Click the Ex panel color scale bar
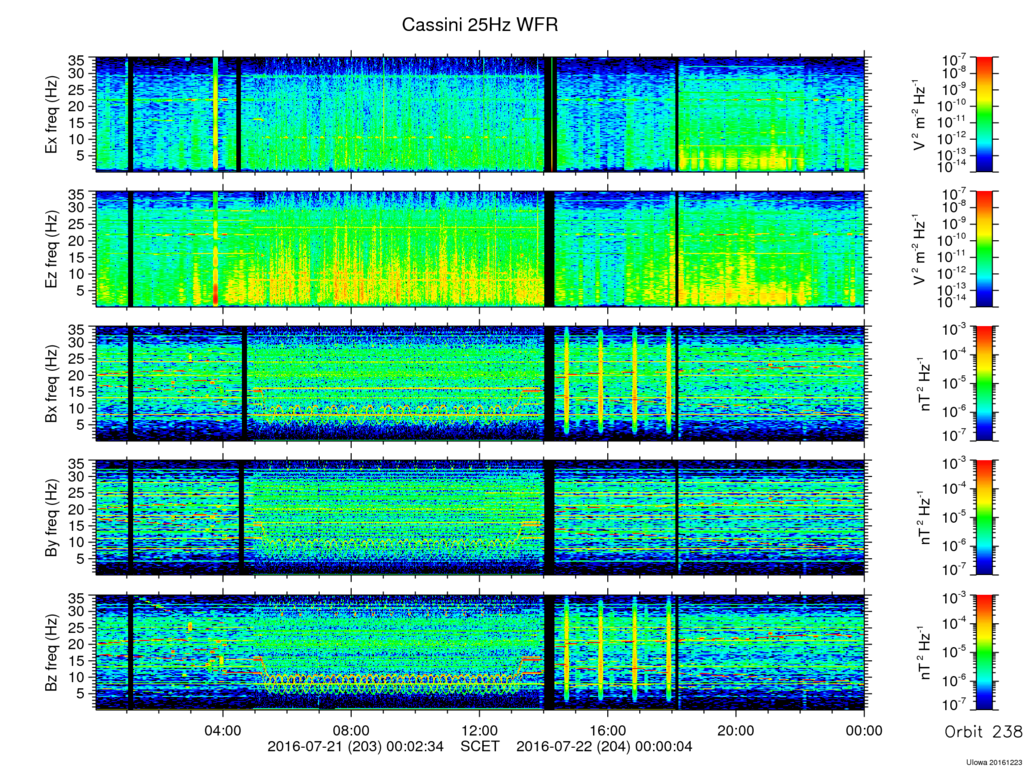Viewport: 1024px width, 767px height. click(984, 114)
